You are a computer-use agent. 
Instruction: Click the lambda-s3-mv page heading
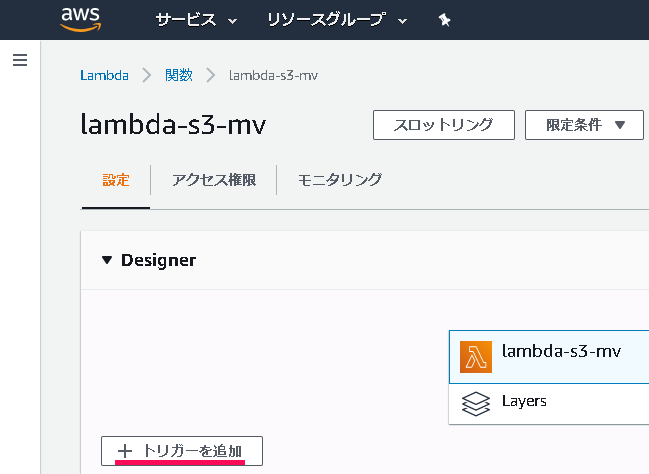click(173, 124)
